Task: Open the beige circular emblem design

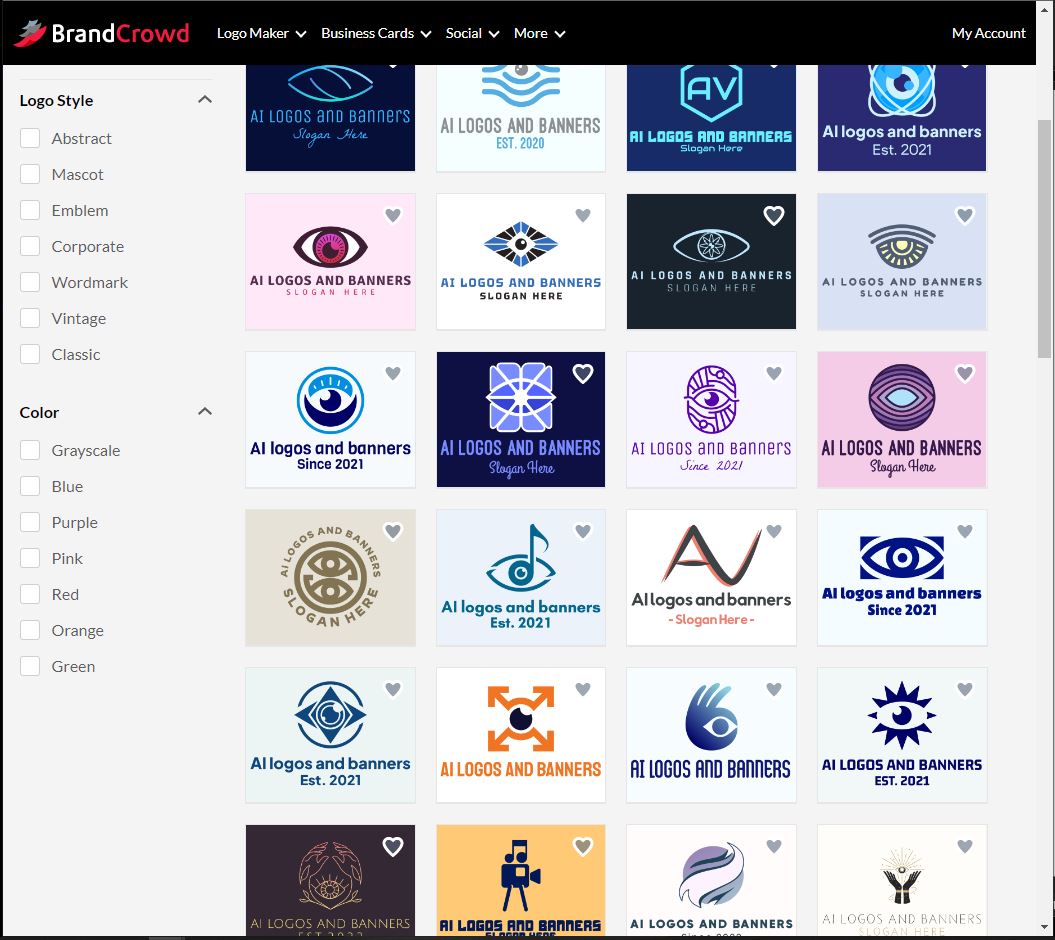Action: tap(330, 577)
